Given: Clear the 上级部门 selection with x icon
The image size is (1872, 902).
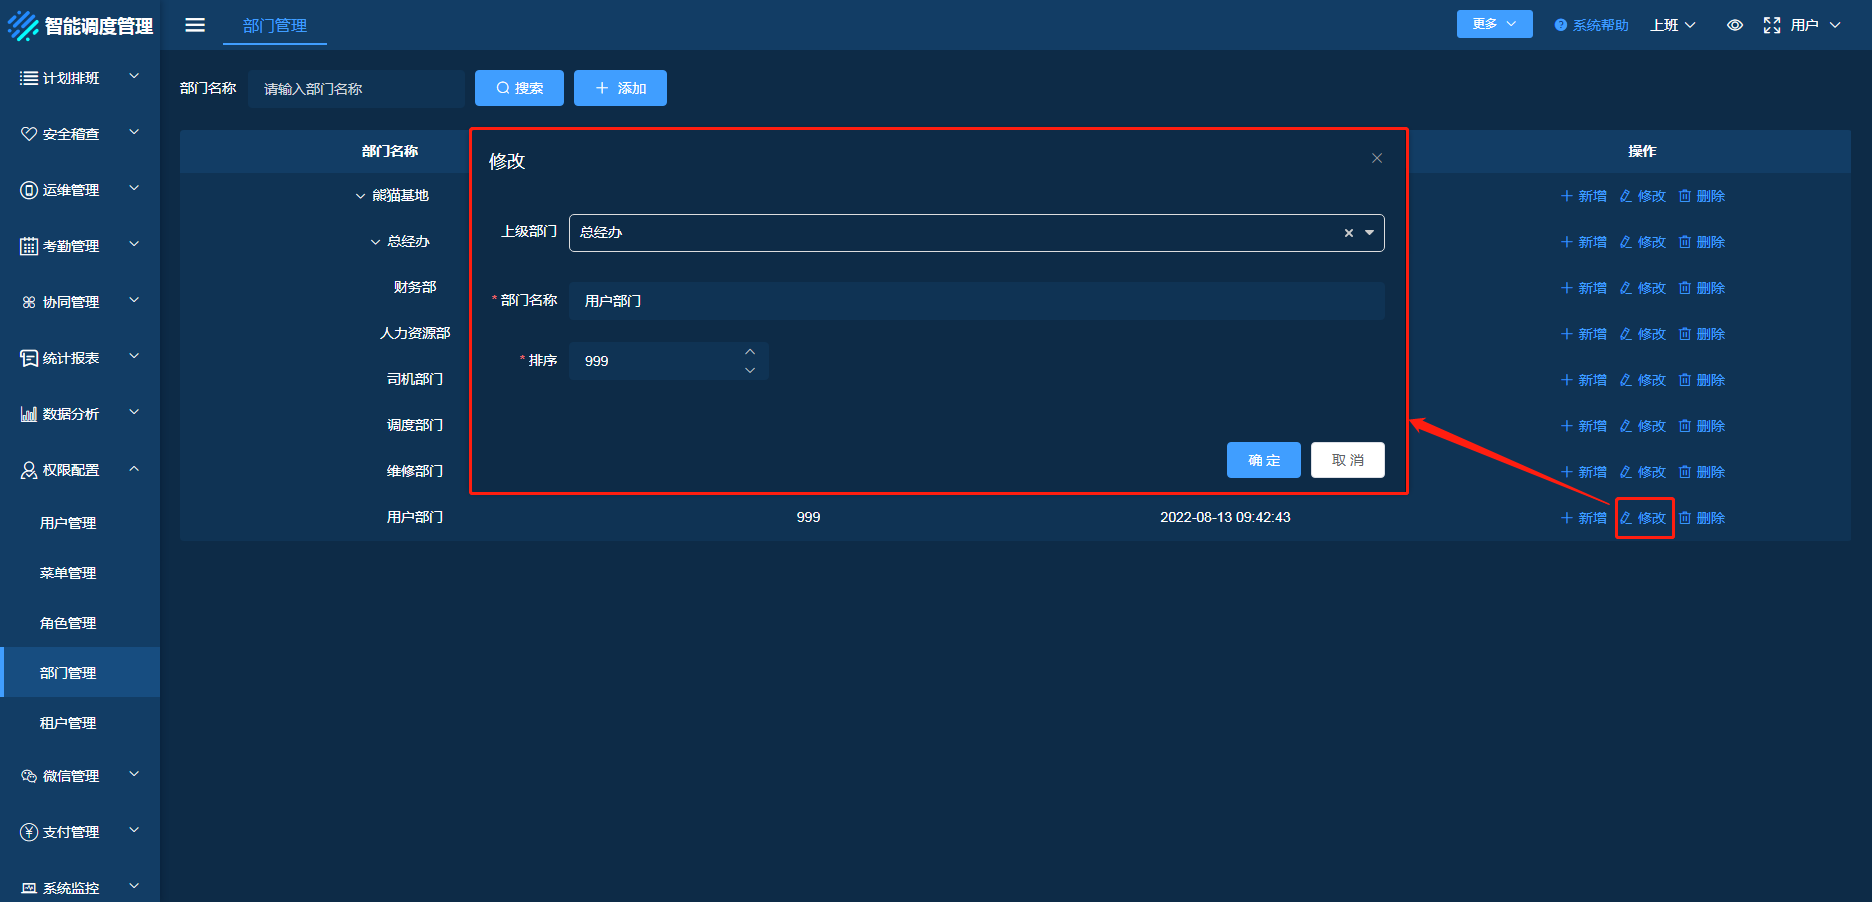Looking at the screenshot, I should (x=1348, y=233).
